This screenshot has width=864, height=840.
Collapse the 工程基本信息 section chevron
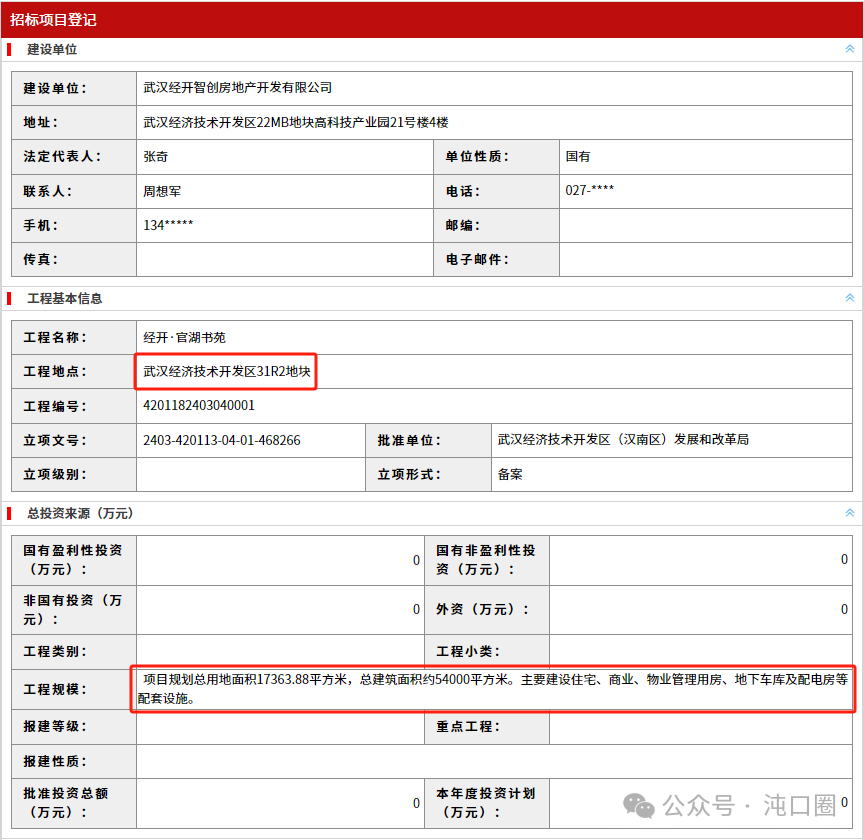(849, 298)
